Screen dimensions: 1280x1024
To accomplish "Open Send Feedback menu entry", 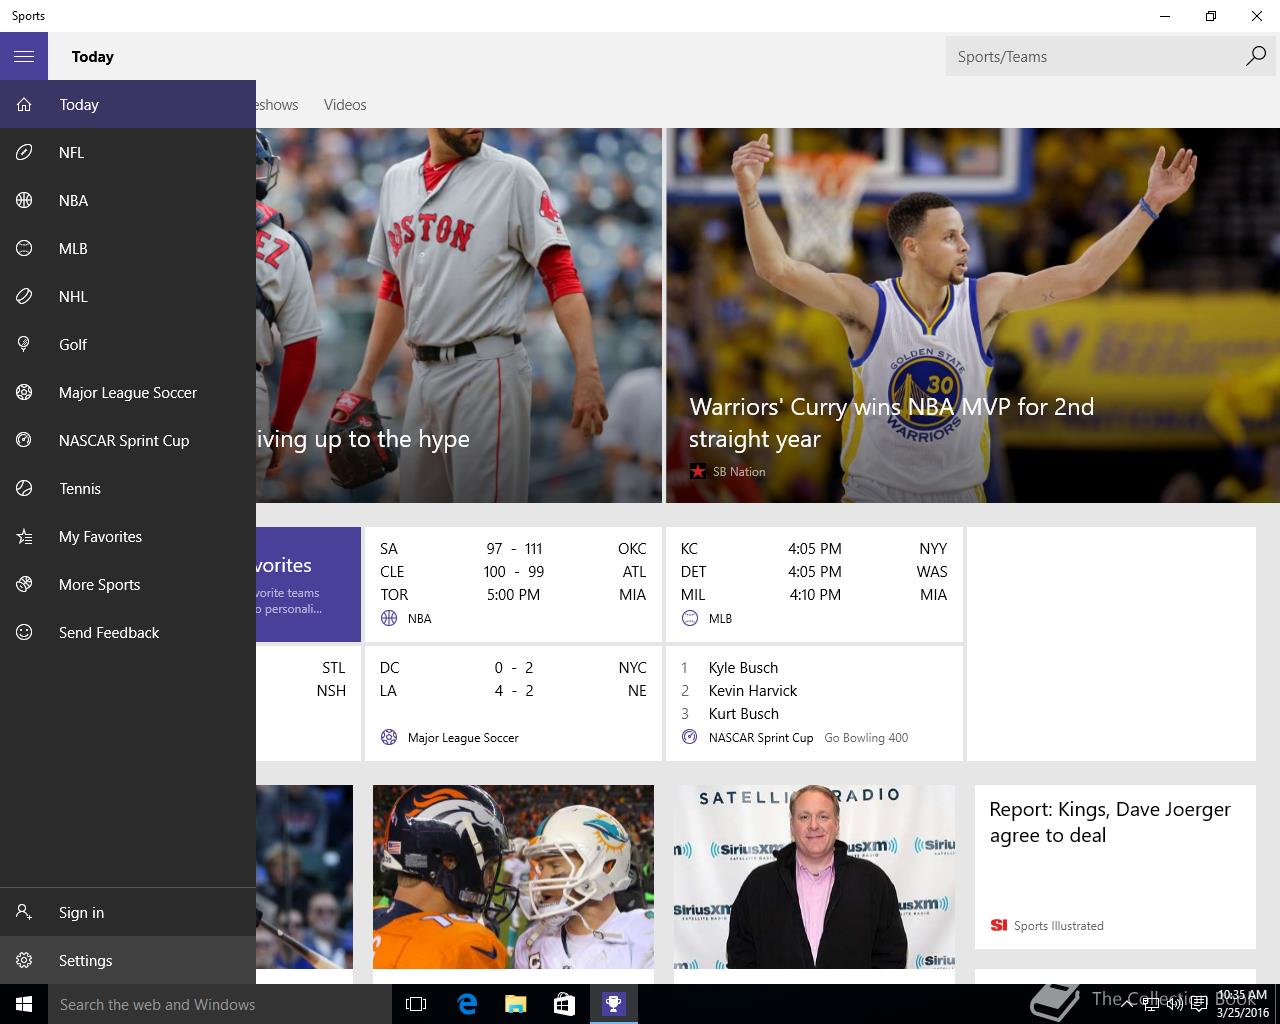I will [128, 633].
